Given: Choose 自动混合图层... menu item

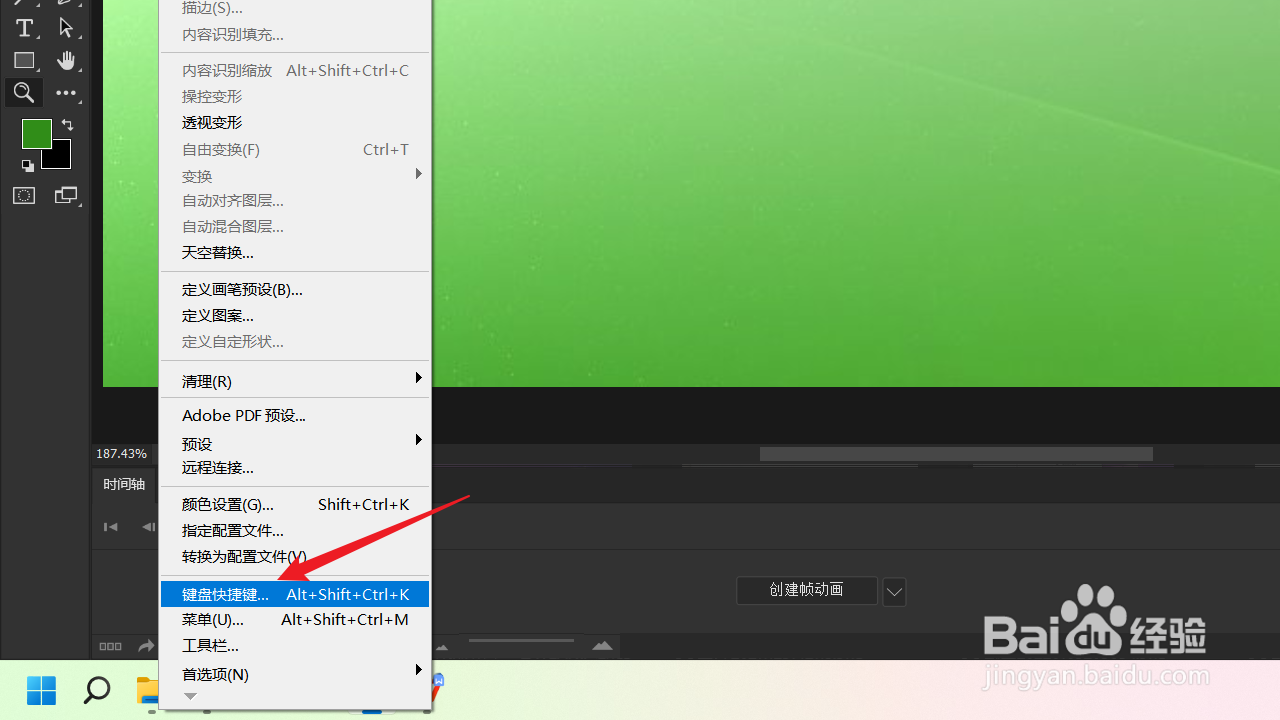Looking at the screenshot, I should [x=295, y=226].
